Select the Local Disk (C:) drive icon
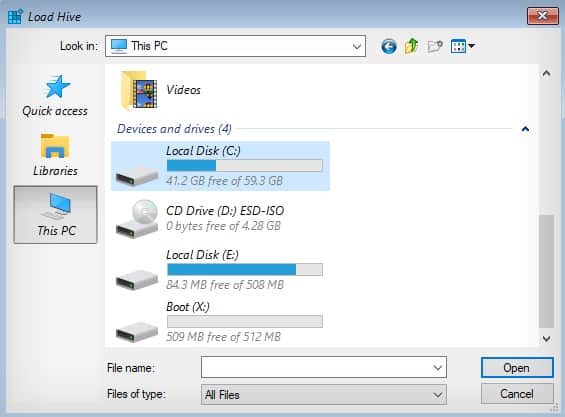Viewport: 565px width, 417px height. pyautogui.click(x=137, y=176)
